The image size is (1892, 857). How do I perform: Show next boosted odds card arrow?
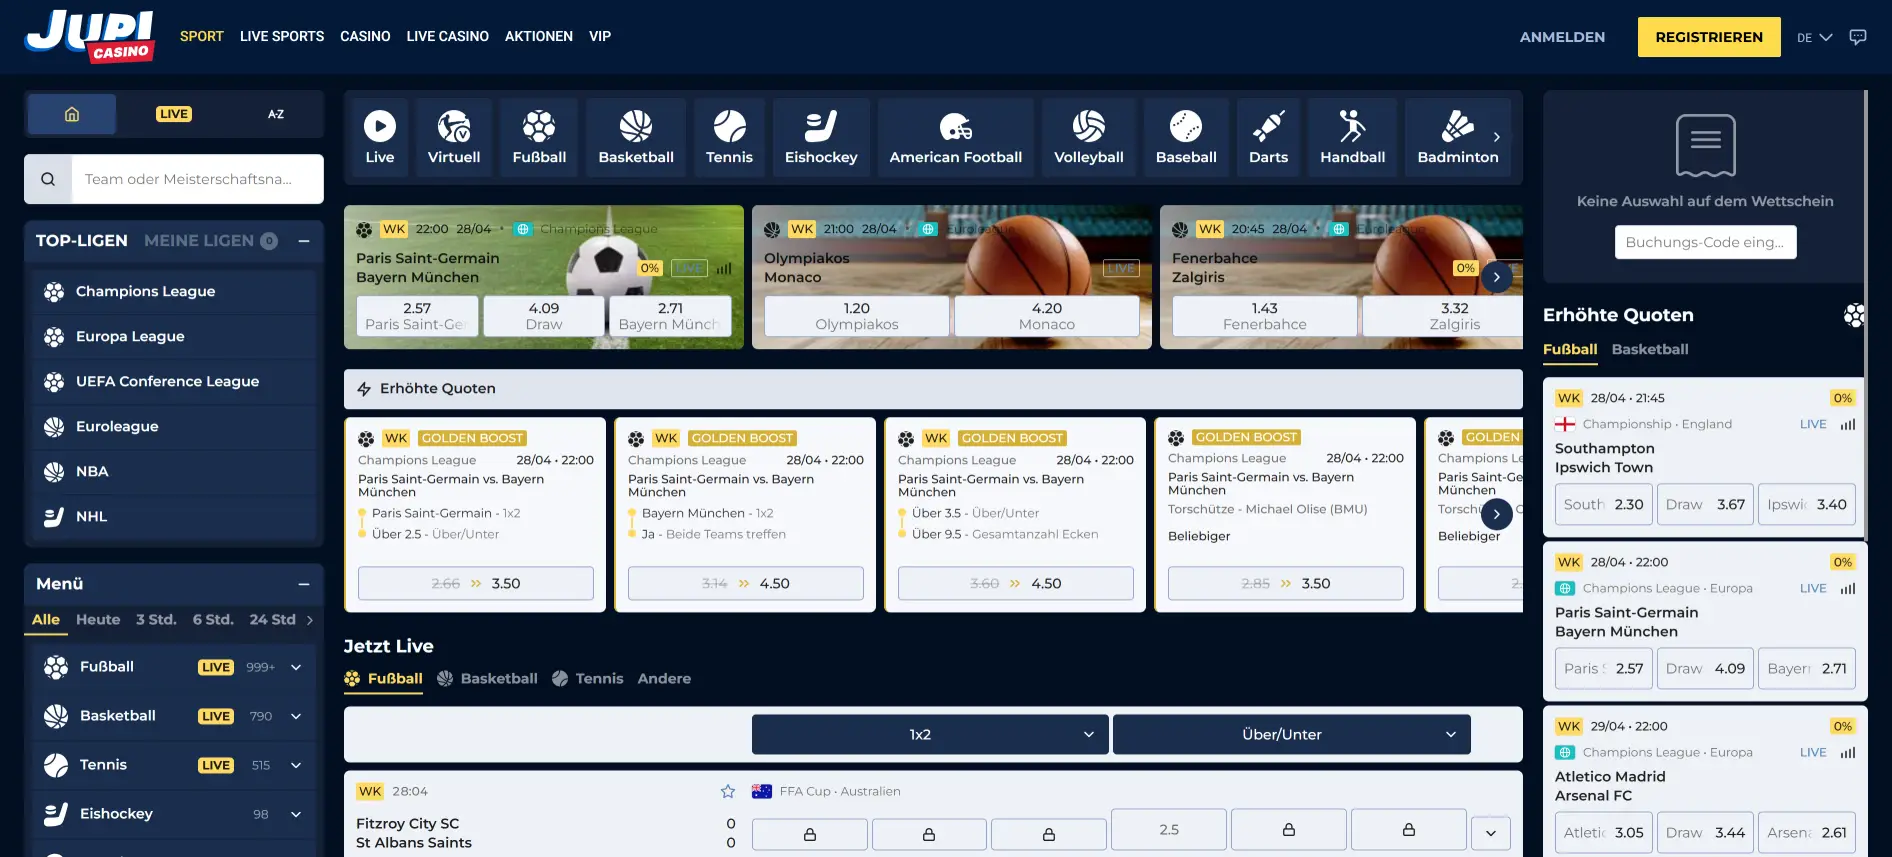pyautogui.click(x=1496, y=514)
